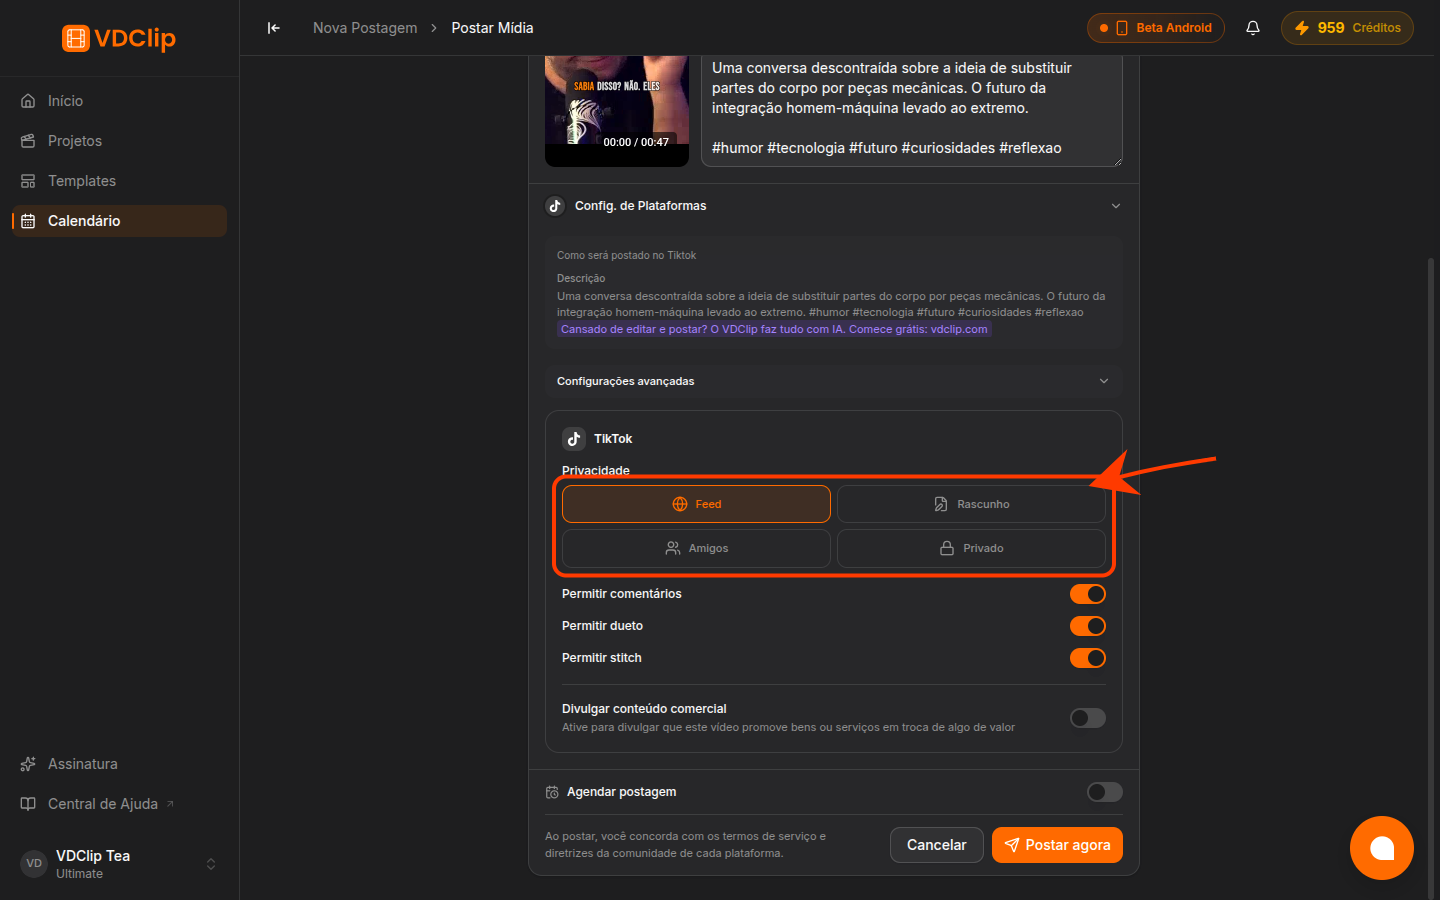Click the globe icon on Feed
Viewport: 1440px width, 900px height.
click(680, 504)
